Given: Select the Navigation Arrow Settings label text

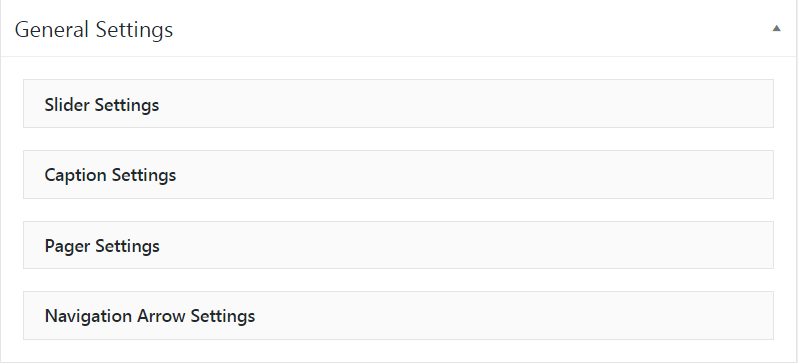Looking at the screenshot, I should (150, 316).
